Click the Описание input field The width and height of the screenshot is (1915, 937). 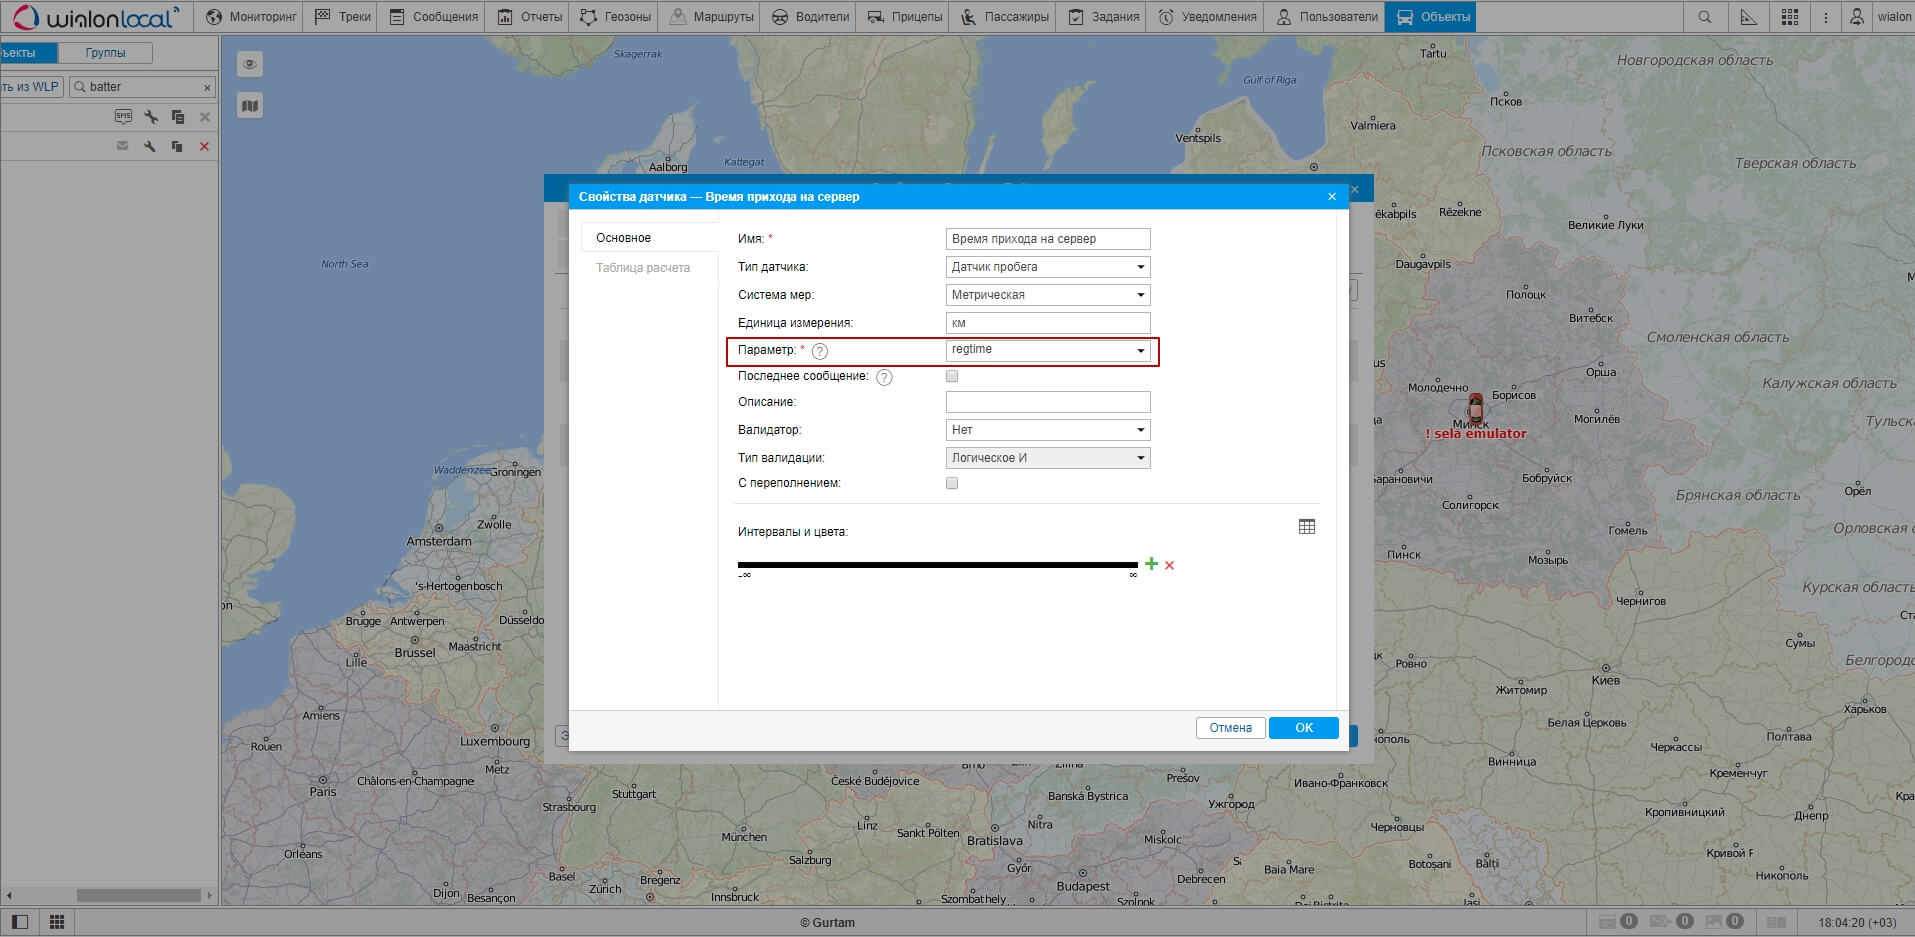[x=1047, y=402]
